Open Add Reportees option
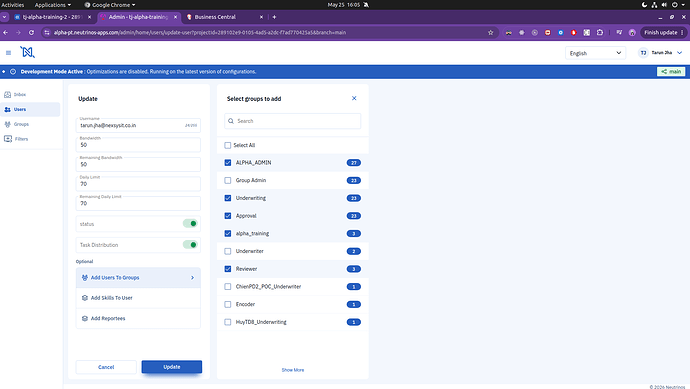 click(138, 318)
